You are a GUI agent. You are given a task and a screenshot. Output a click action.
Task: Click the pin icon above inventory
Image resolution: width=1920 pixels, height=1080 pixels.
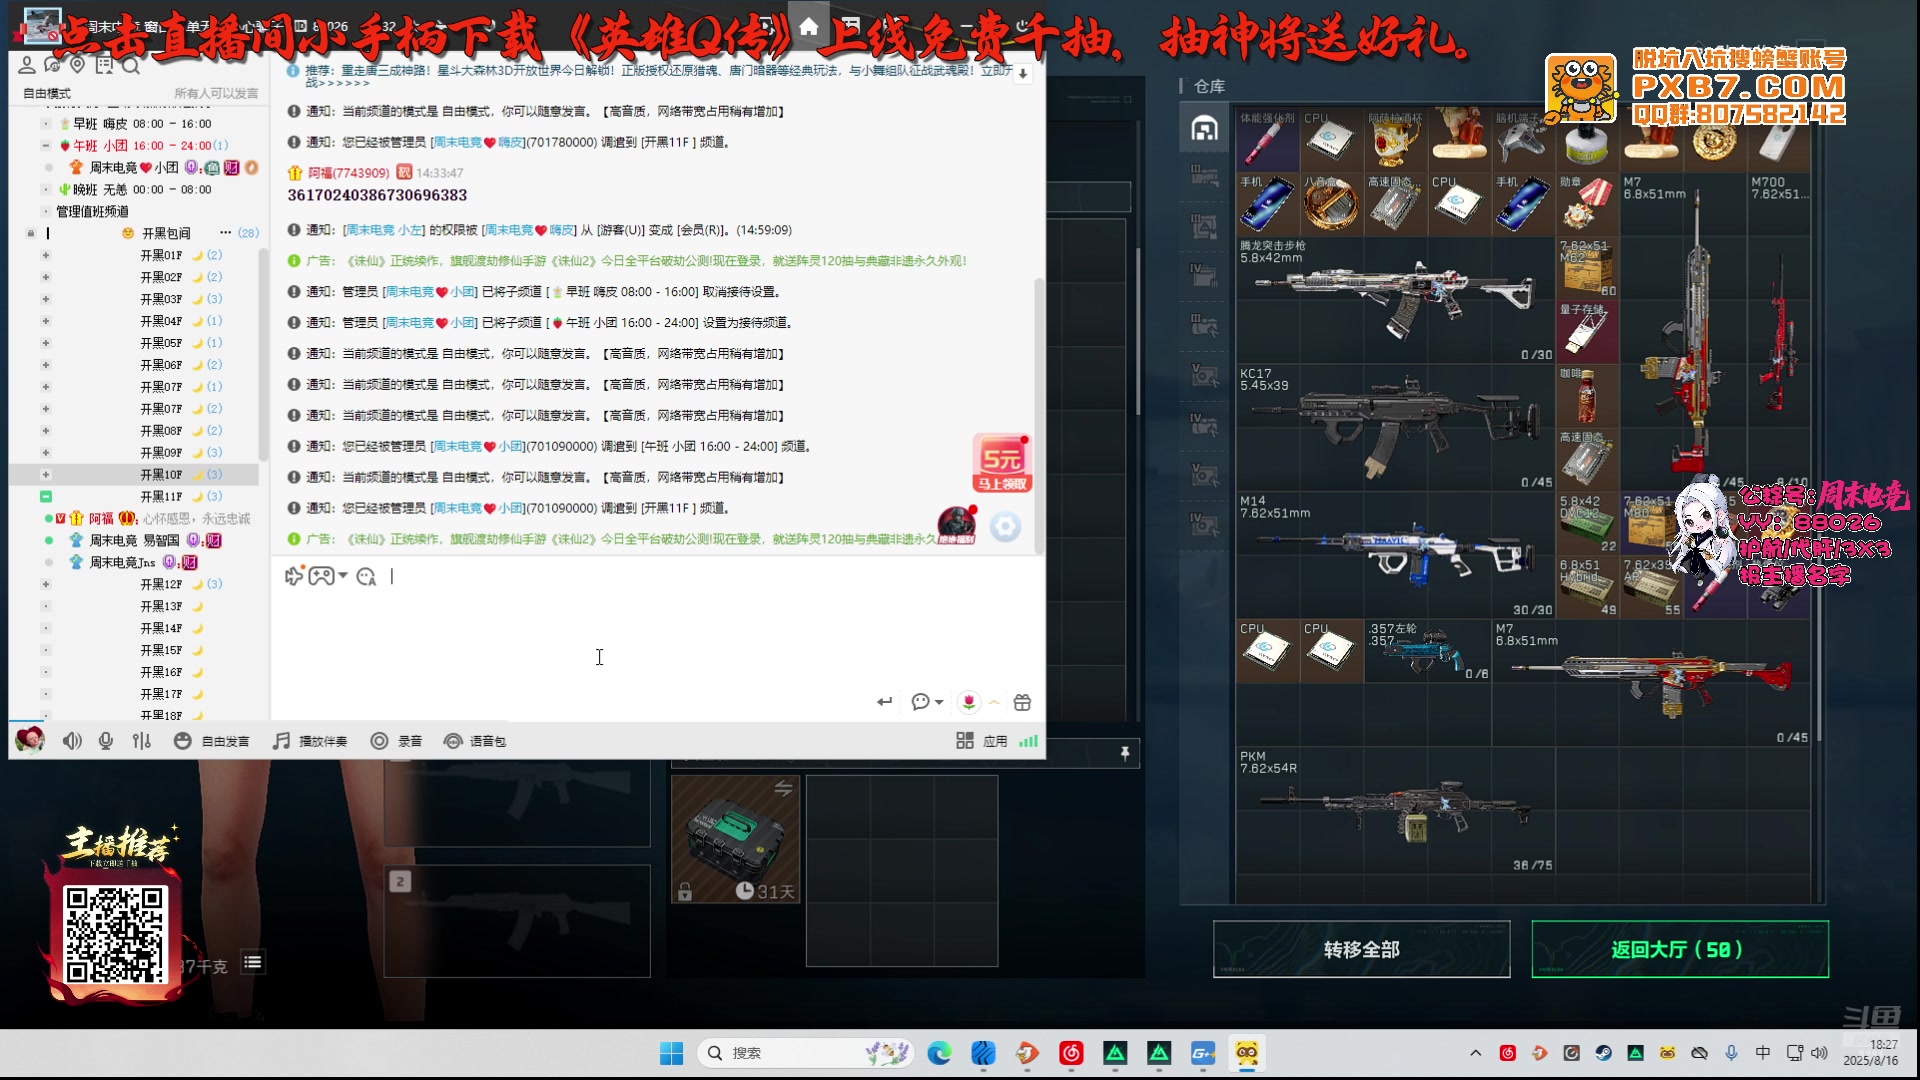pyautogui.click(x=1125, y=753)
